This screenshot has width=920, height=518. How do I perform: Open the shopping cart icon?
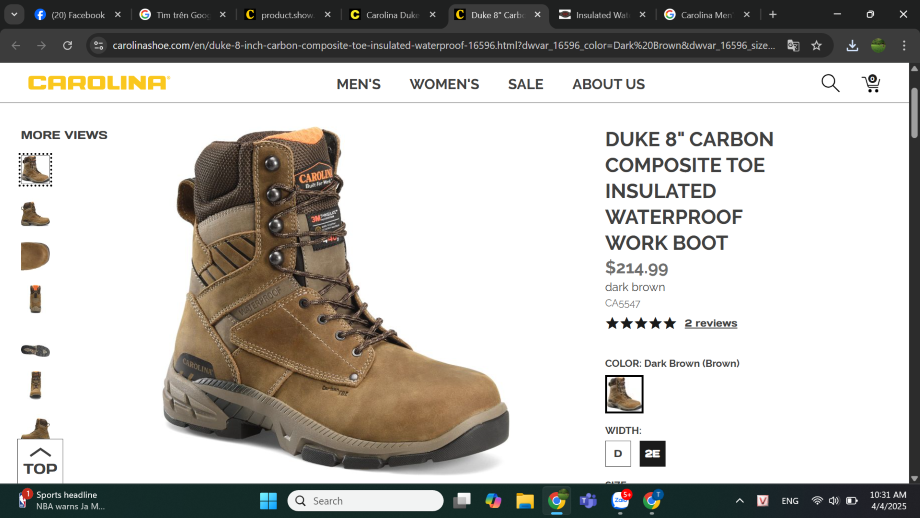[871, 83]
